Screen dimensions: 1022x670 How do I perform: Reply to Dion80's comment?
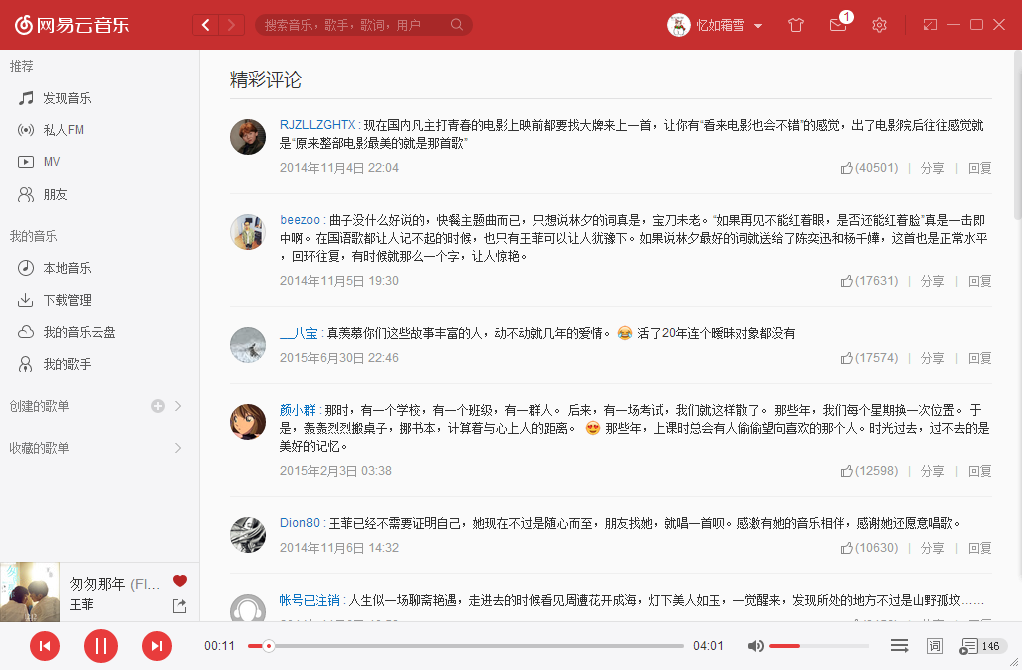point(980,547)
